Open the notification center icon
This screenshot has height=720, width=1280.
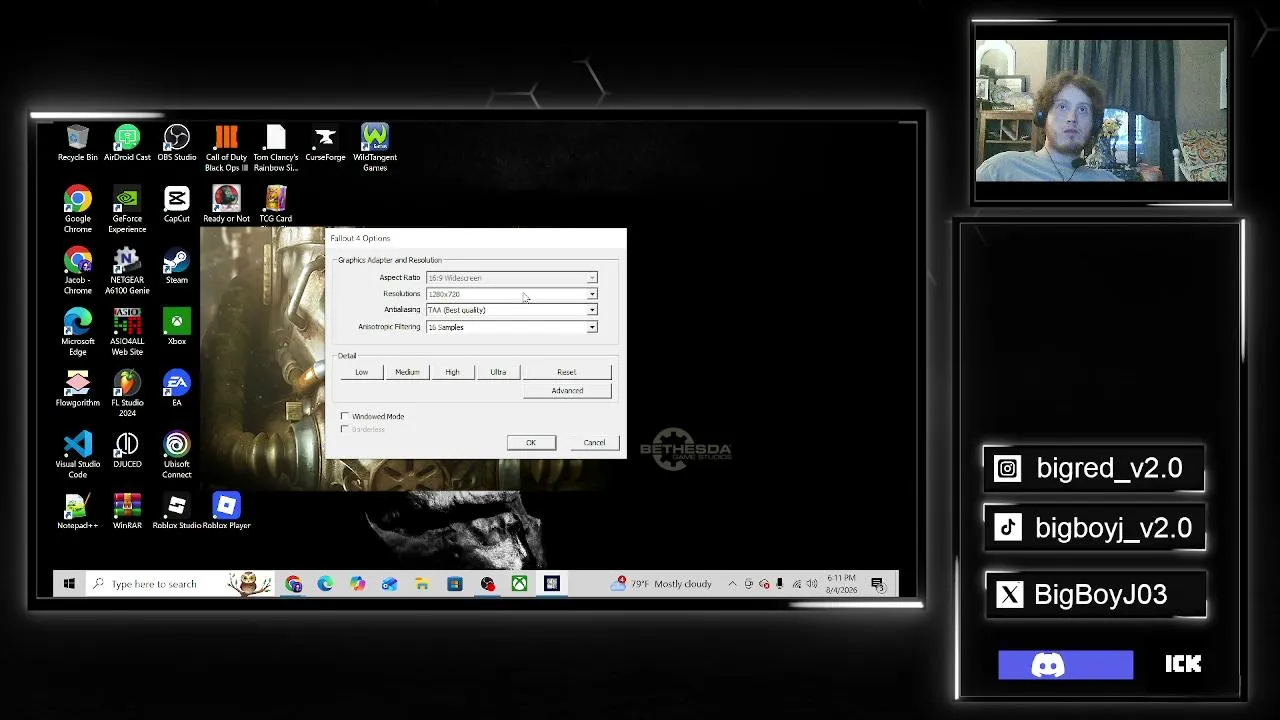coord(877,584)
